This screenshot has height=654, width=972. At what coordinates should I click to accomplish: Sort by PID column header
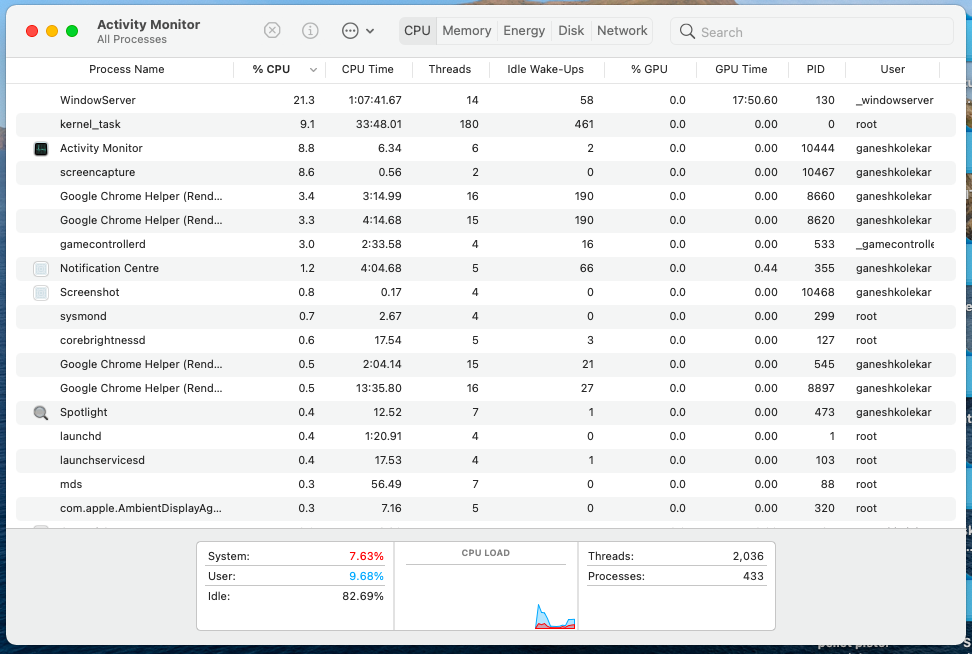(x=816, y=69)
